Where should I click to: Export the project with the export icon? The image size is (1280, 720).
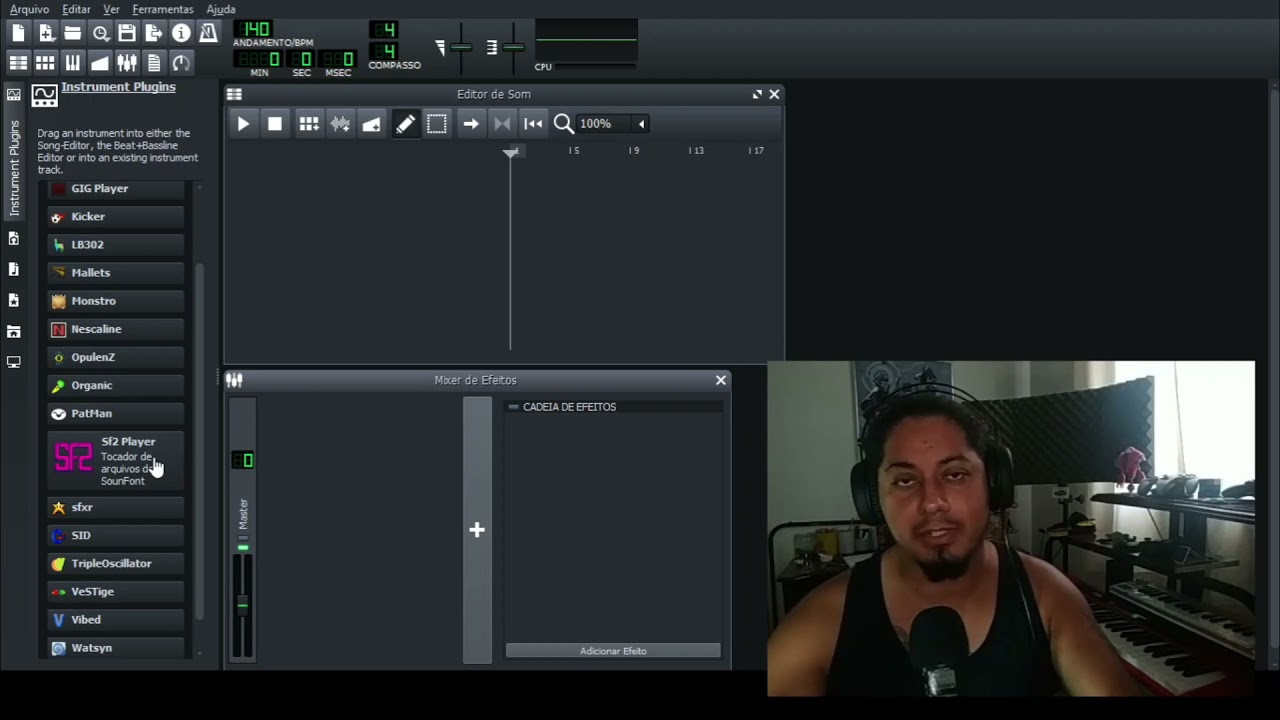(154, 33)
